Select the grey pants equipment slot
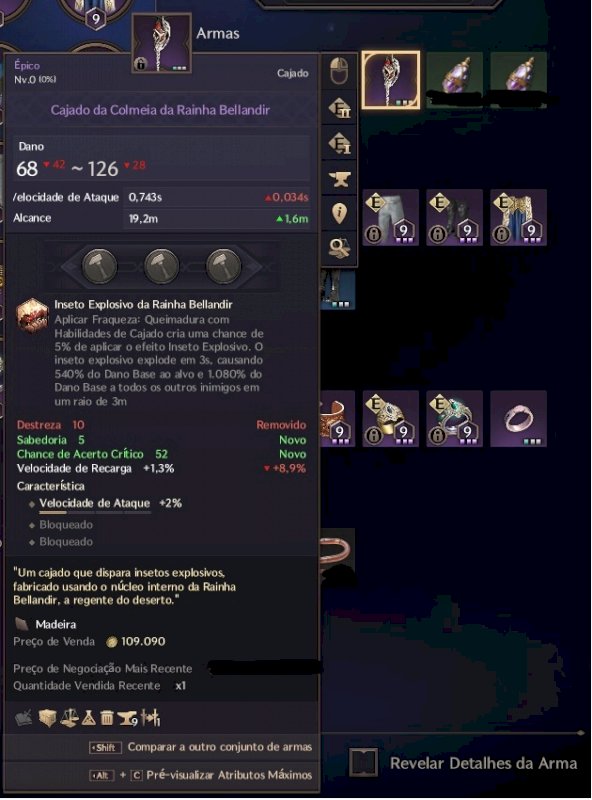The width and height of the screenshot is (592, 800). point(391,217)
